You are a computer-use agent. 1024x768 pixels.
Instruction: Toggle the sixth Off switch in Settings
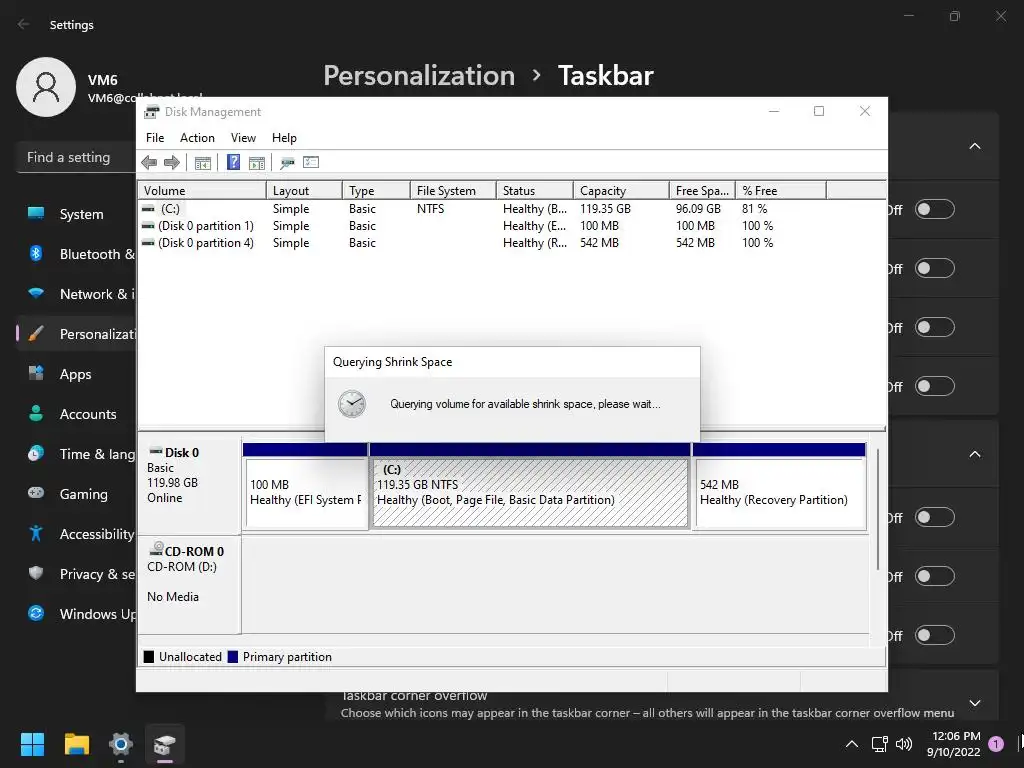point(935,576)
